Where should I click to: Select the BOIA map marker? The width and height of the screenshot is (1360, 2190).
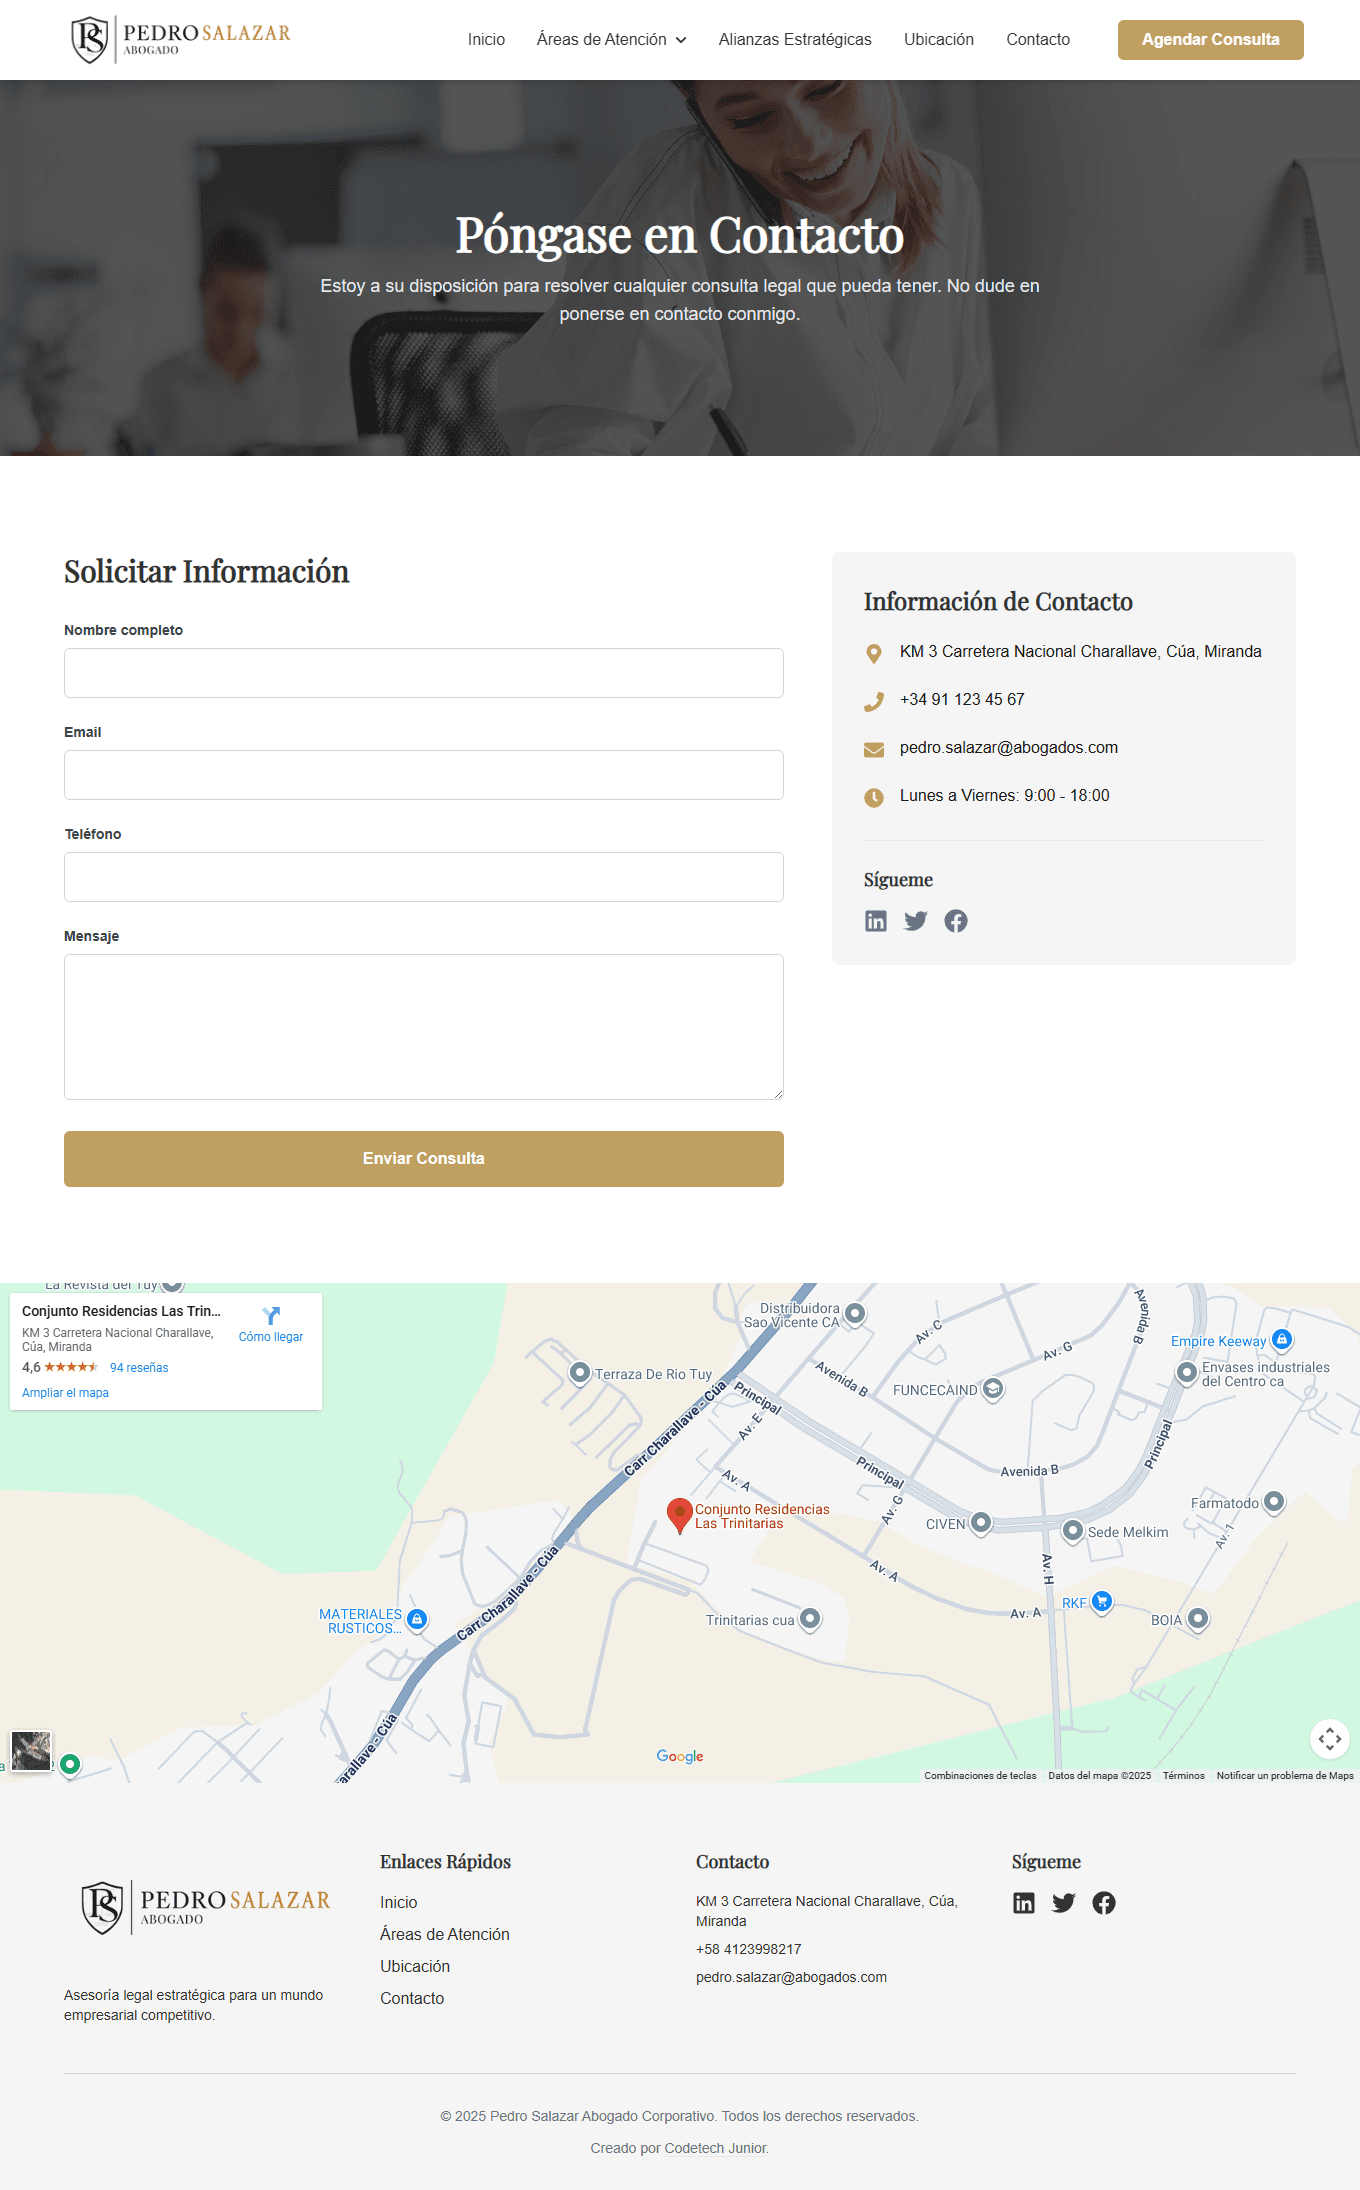(x=1198, y=1619)
